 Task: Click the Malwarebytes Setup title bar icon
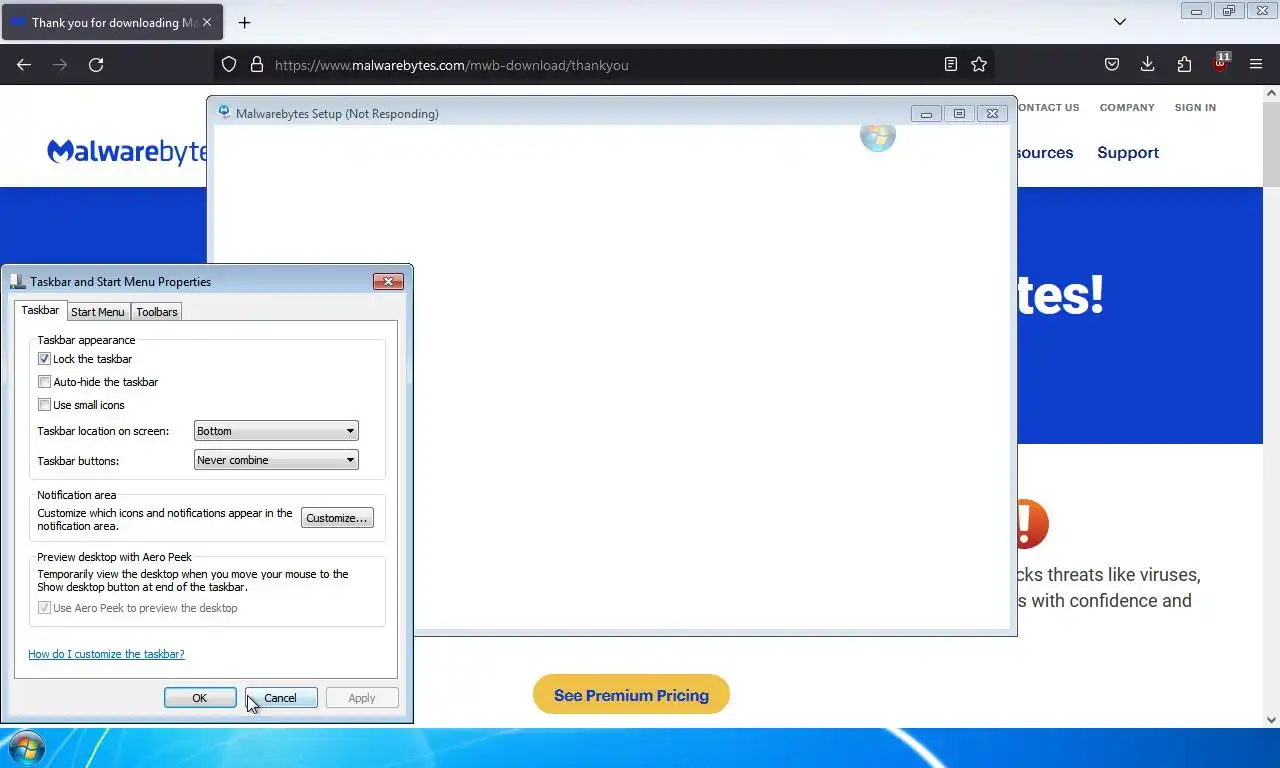[x=224, y=113]
